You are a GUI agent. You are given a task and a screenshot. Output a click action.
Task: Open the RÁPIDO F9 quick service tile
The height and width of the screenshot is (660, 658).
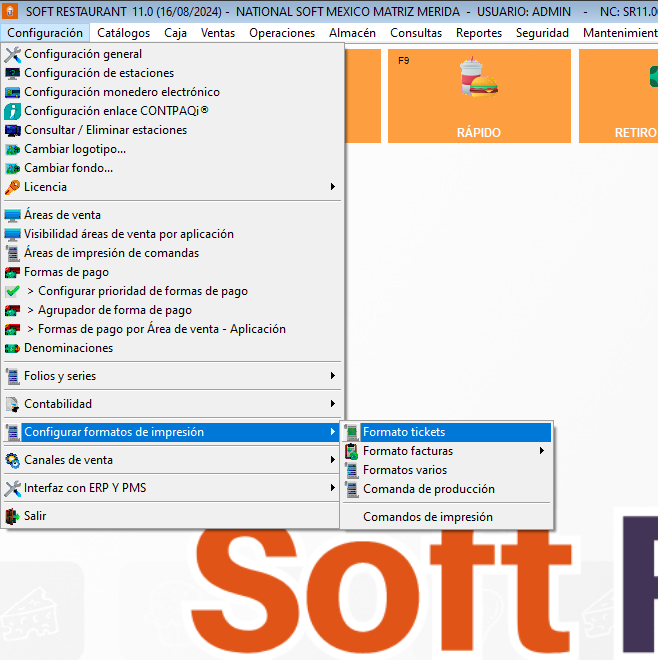pyautogui.click(x=479, y=96)
